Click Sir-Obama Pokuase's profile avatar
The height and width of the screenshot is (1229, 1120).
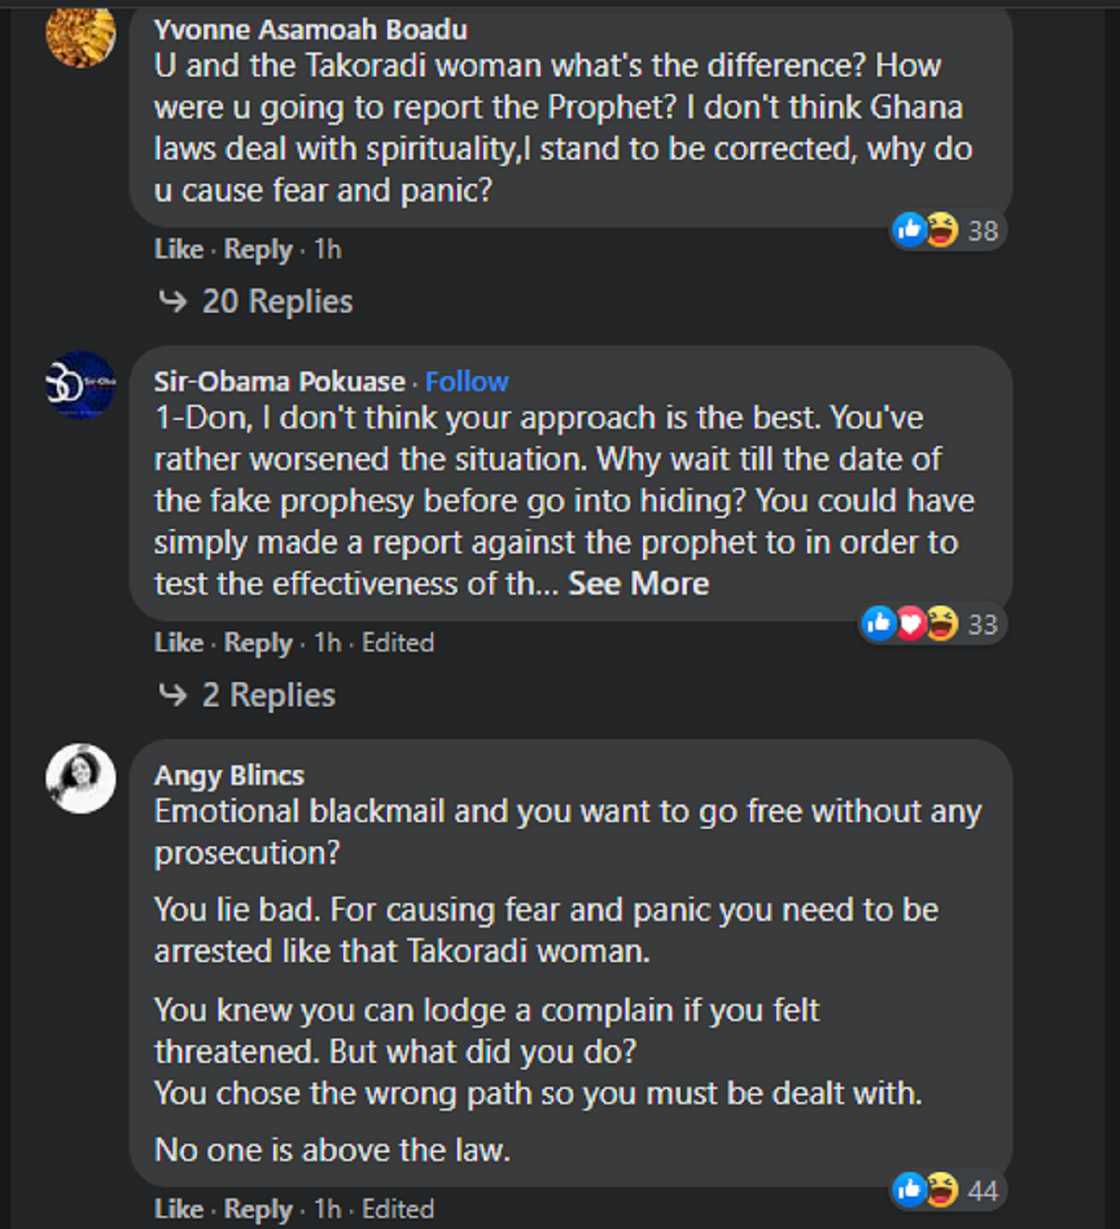point(81,385)
